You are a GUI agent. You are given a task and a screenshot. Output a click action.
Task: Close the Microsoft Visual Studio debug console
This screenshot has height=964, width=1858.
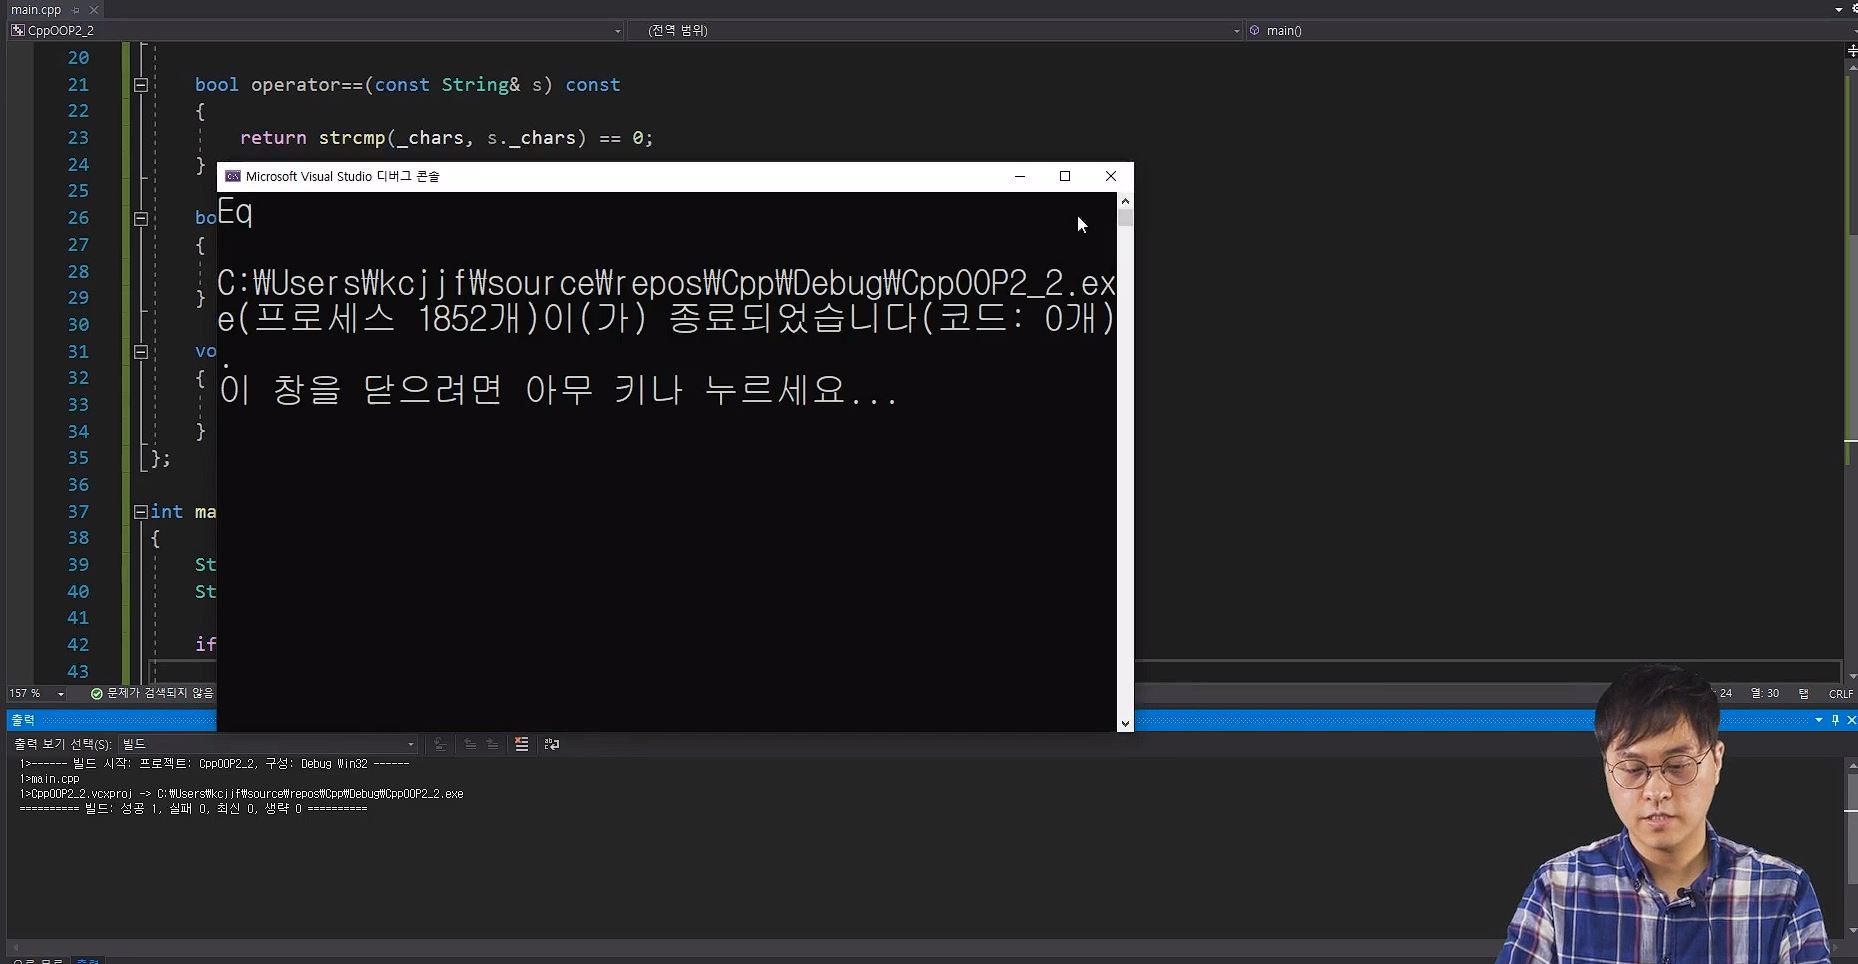(x=1111, y=176)
